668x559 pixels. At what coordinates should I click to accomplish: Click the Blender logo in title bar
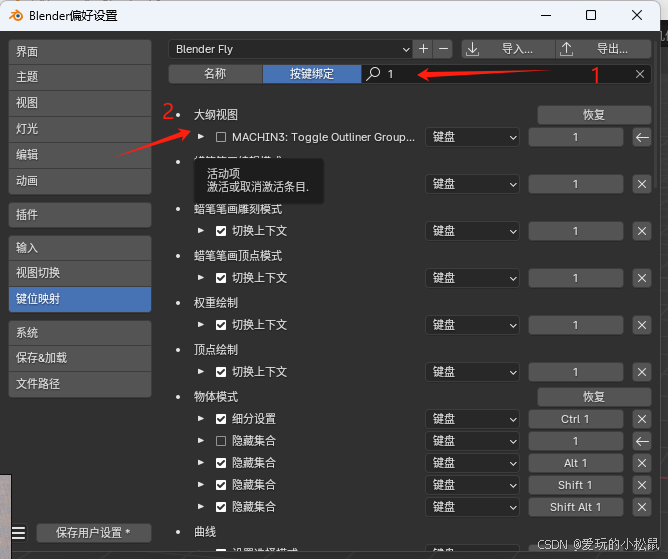pyautogui.click(x=16, y=16)
